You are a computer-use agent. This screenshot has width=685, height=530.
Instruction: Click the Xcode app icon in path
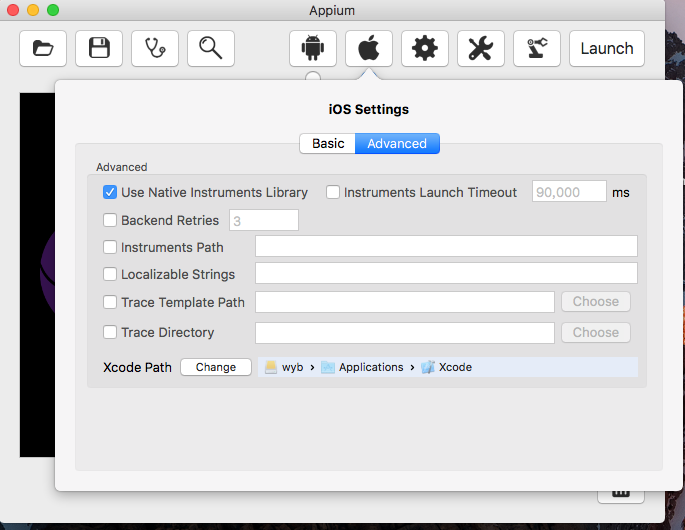(428, 367)
